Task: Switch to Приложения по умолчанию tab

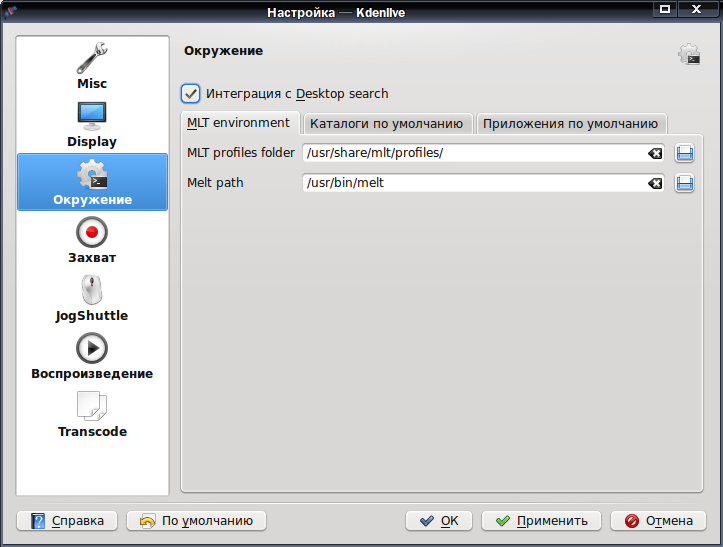Action: pos(570,124)
